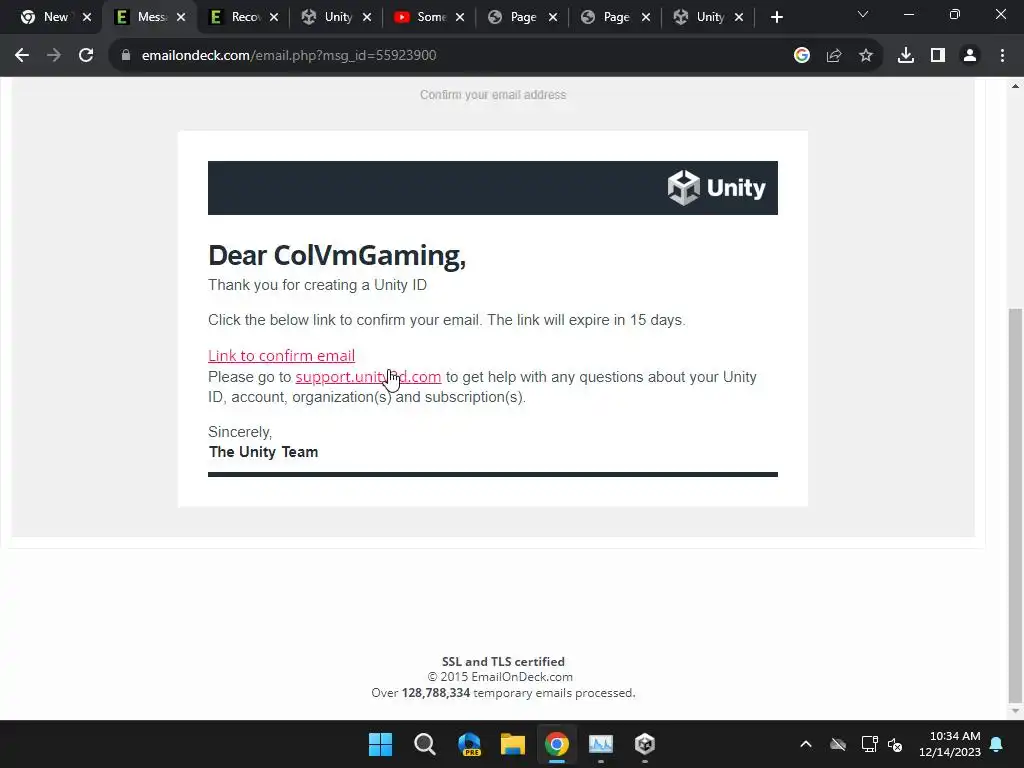Open the Google icon in address bar
Image resolution: width=1024 pixels, height=768 pixels.
802,56
